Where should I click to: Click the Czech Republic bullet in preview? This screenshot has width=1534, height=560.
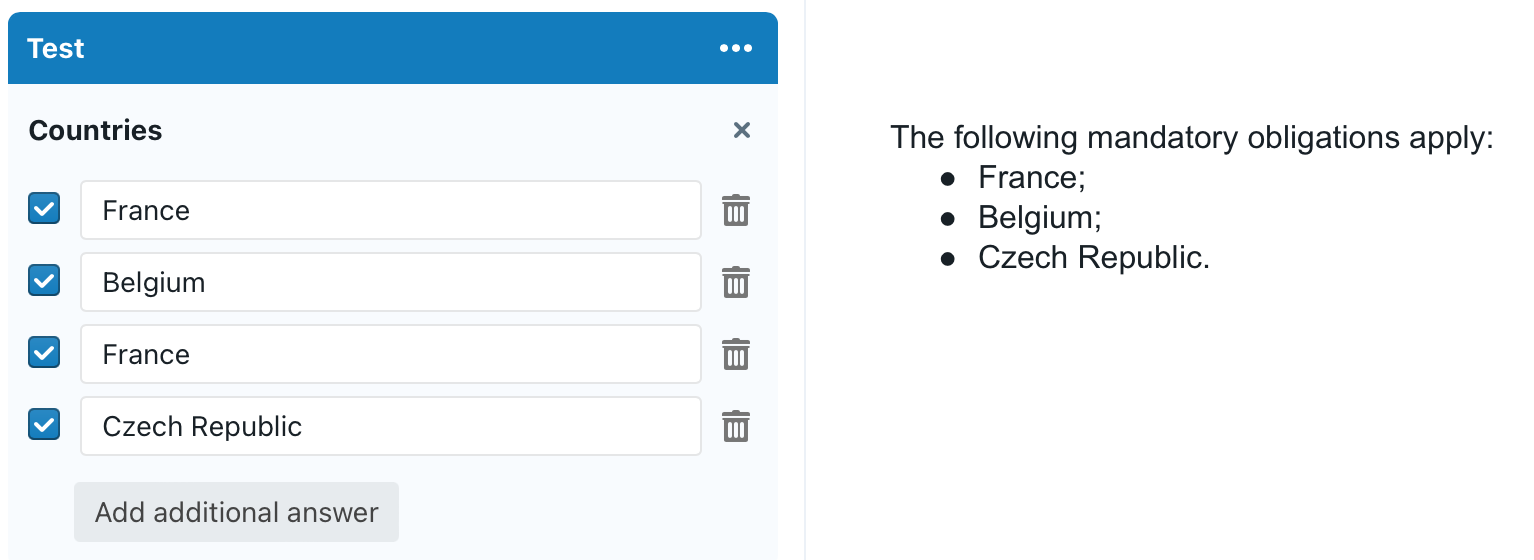[x=1093, y=257]
